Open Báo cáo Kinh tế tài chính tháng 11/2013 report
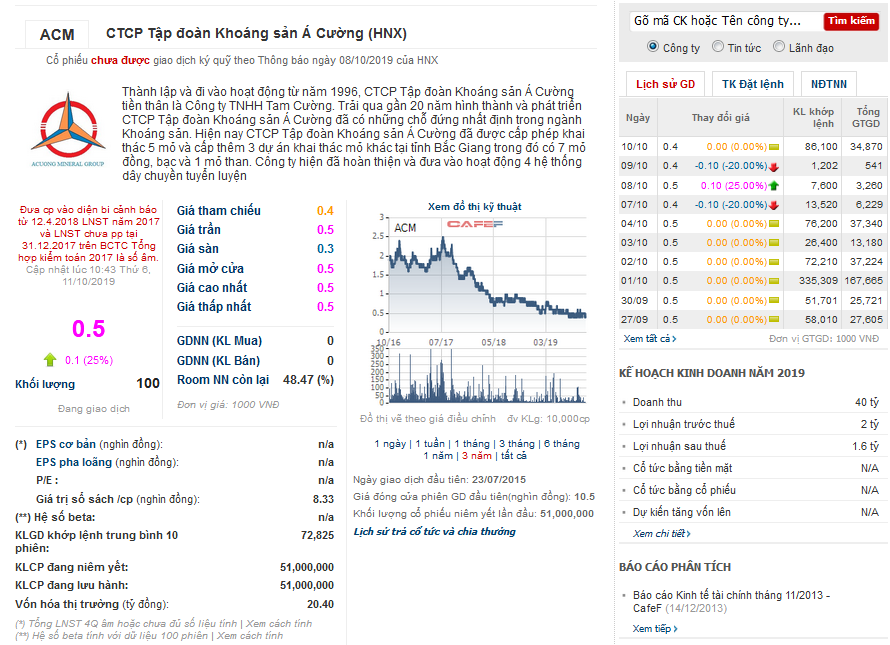Viewport: 890px width, 645px height. (x=731, y=601)
